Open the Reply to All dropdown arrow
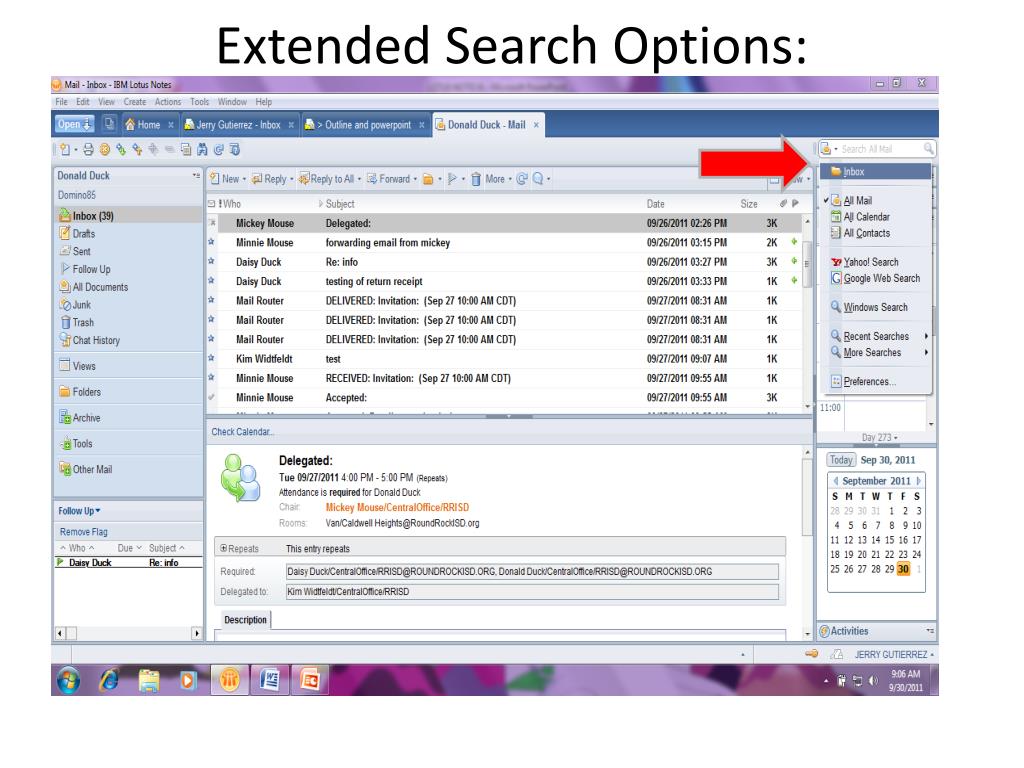This screenshot has width=1024, height=768. 359,179
